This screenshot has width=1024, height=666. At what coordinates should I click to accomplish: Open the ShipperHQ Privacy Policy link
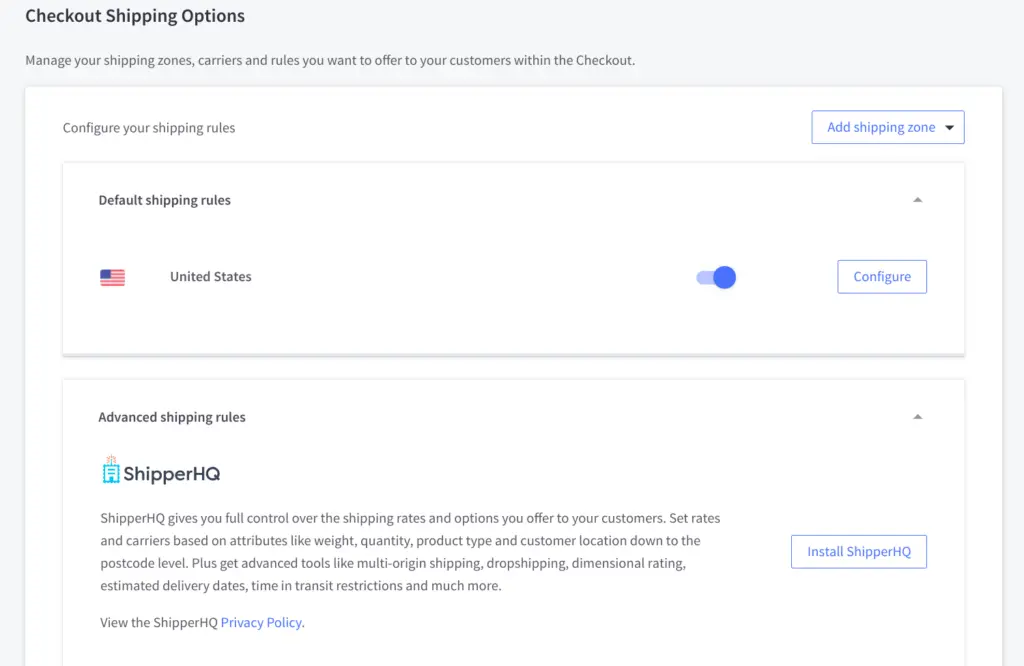tap(261, 622)
